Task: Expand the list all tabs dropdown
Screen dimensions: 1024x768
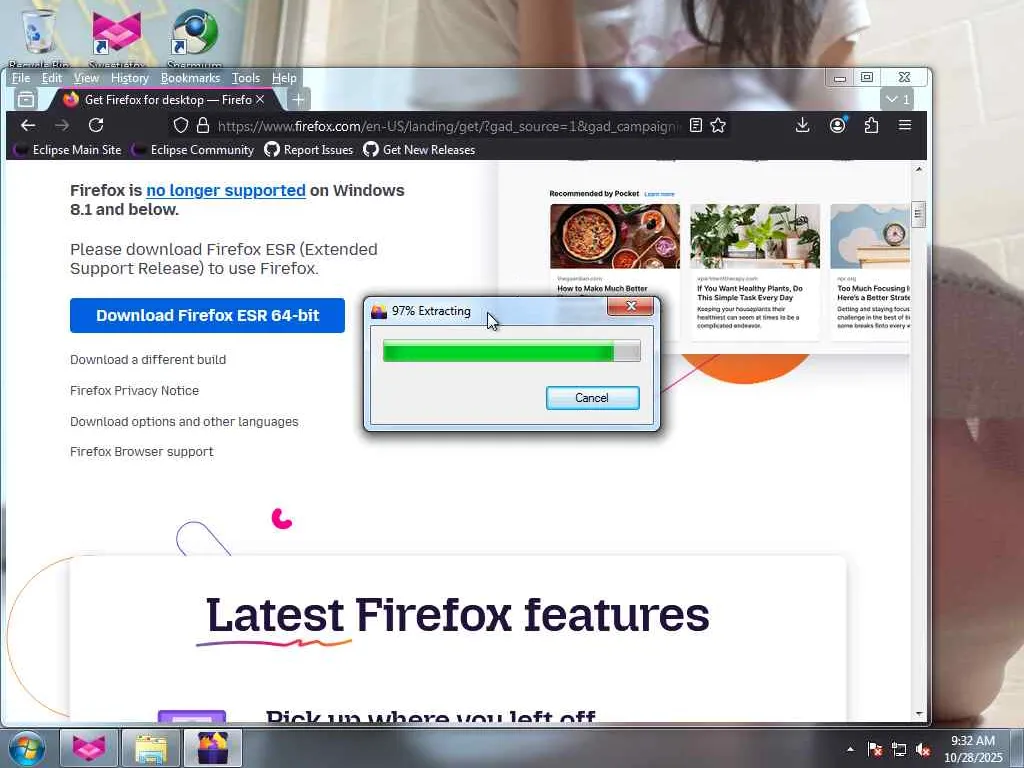Action: click(897, 100)
